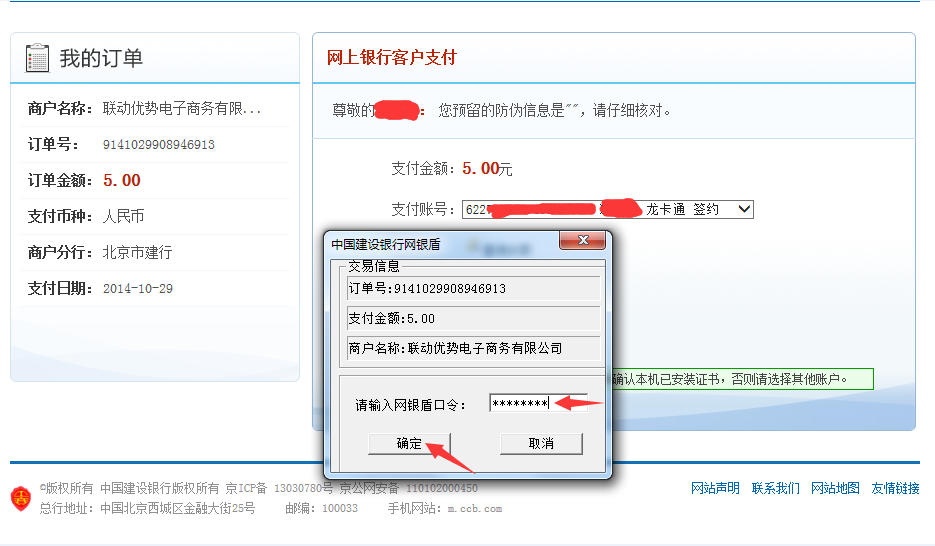Click the 订单金额 value 5.00
The image size is (935, 546).
pyautogui.click(x=122, y=181)
